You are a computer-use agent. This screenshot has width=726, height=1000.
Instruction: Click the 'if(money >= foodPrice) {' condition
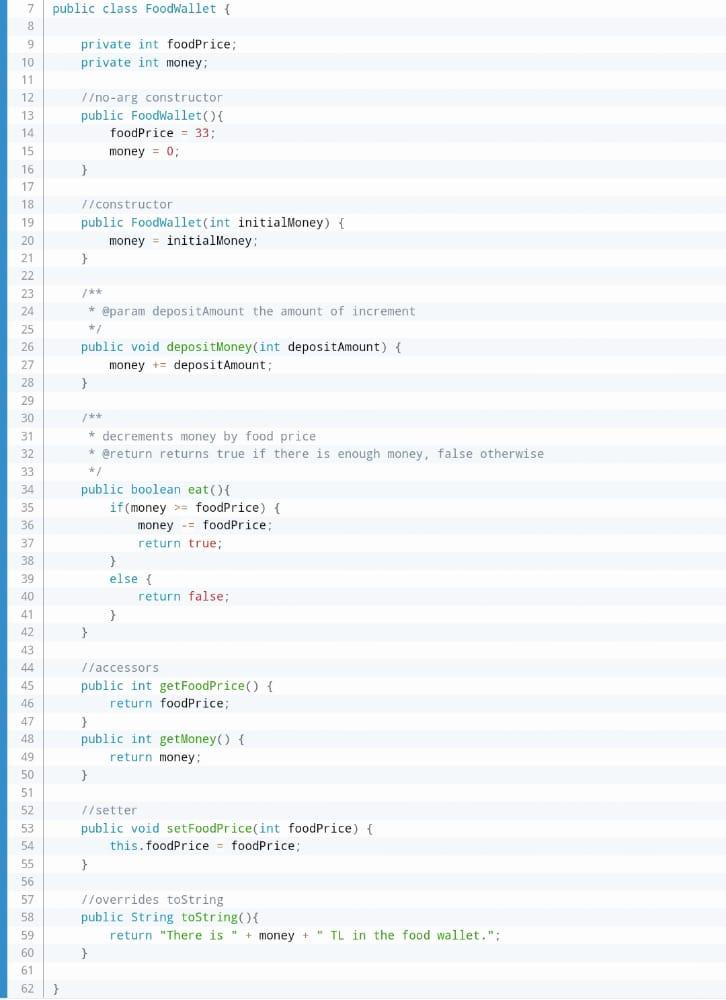point(195,508)
